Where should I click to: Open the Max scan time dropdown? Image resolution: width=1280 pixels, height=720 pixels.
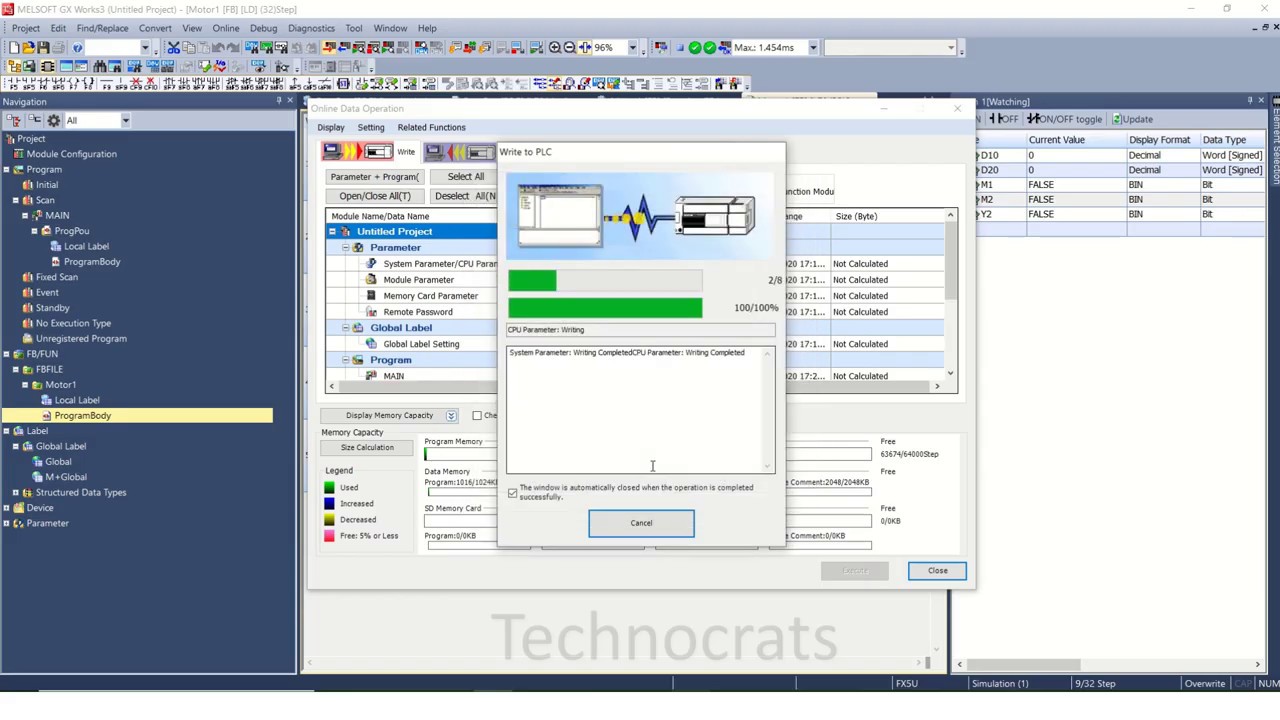tap(813, 47)
